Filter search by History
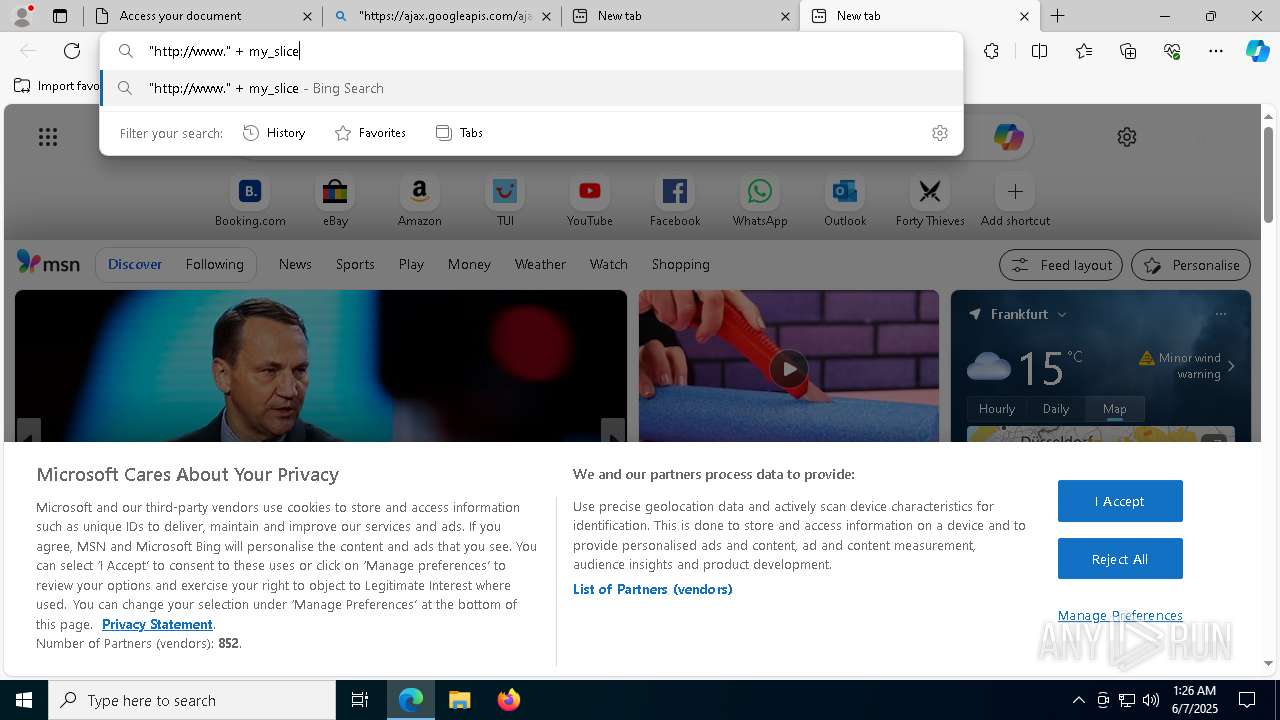The image size is (1280, 720). (274, 133)
